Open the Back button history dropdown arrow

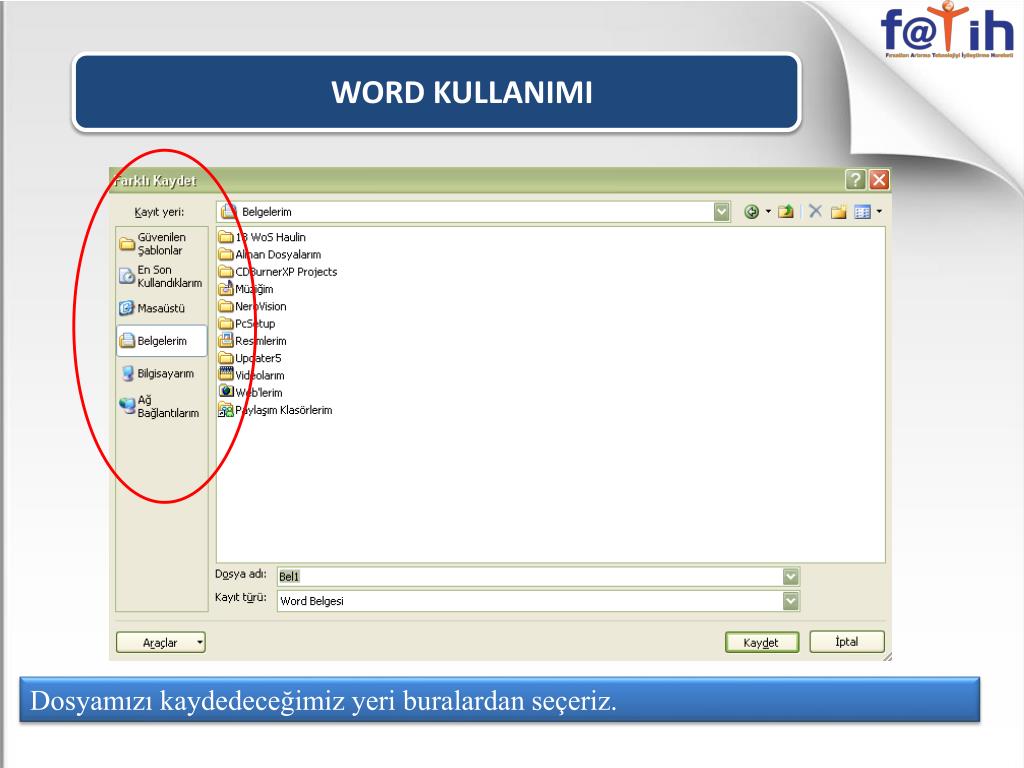click(x=768, y=212)
